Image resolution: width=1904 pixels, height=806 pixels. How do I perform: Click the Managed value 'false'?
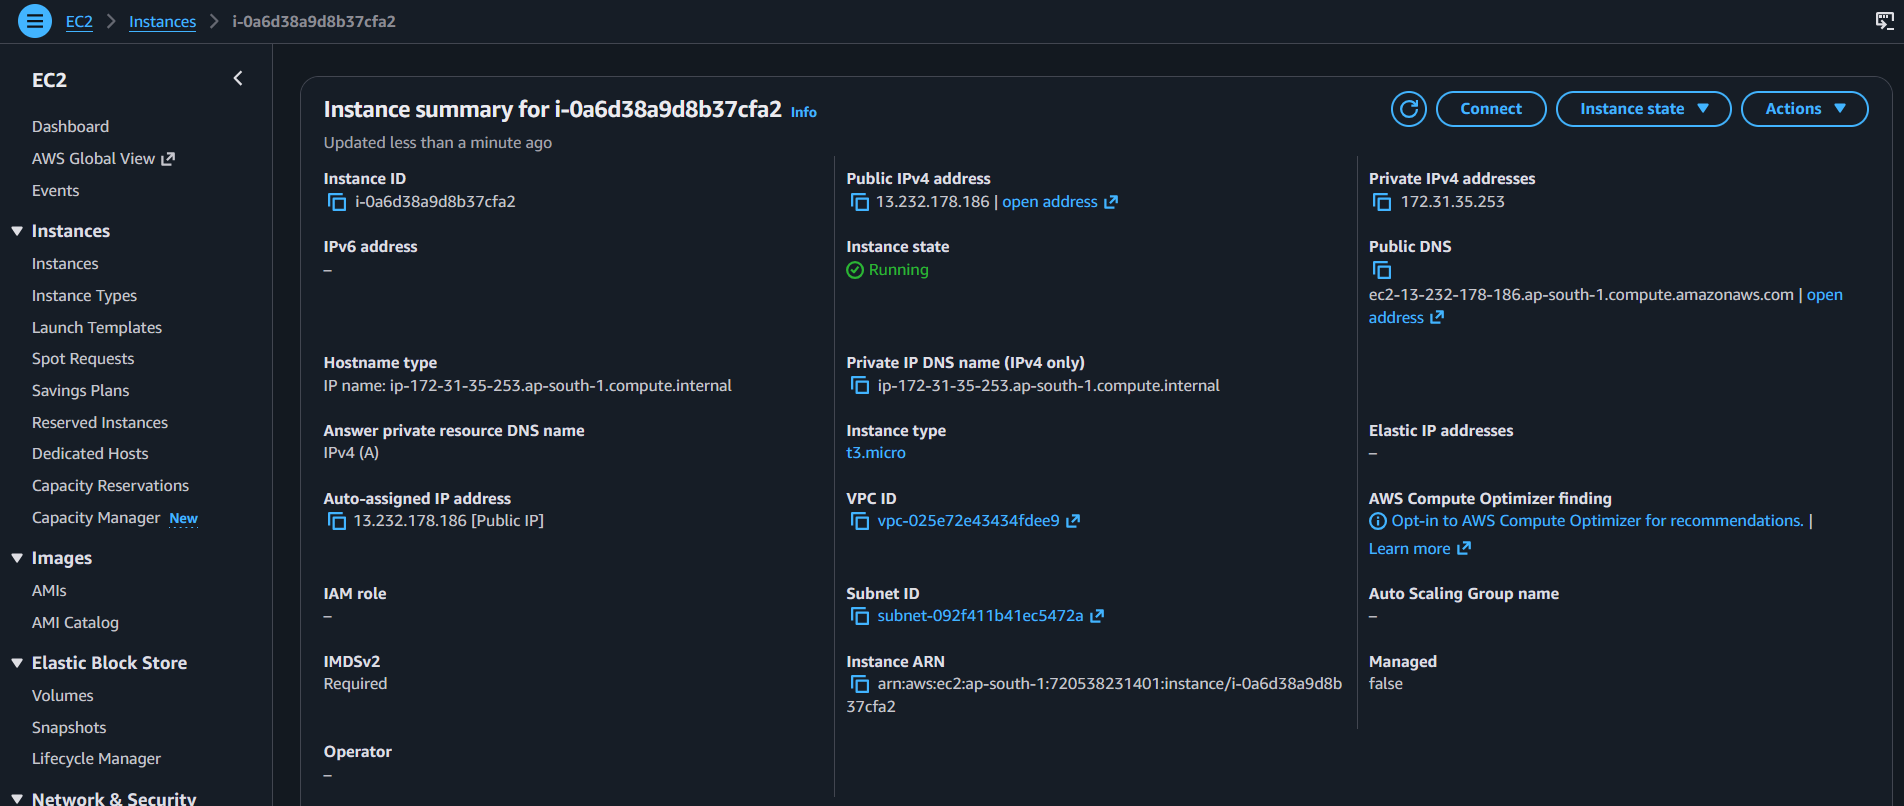tap(1386, 684)
